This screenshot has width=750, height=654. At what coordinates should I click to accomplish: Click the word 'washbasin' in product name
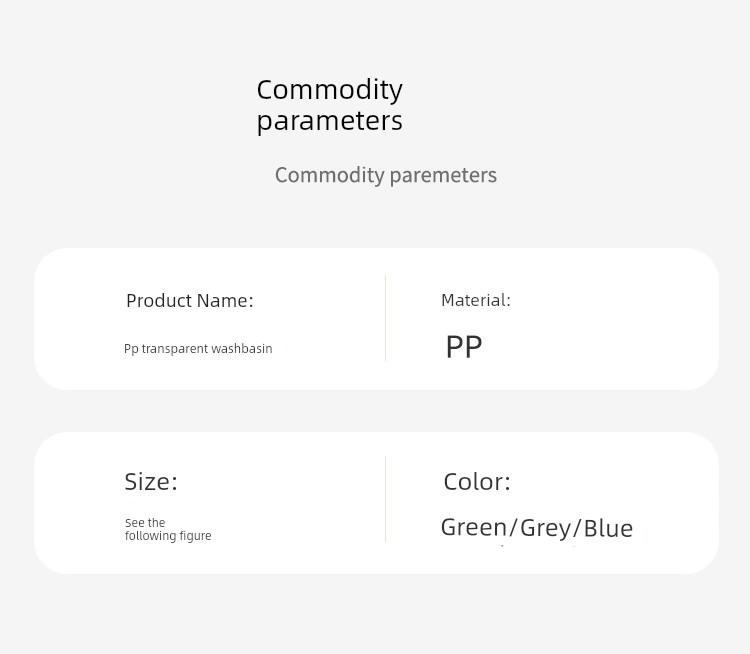click(242, 348)
